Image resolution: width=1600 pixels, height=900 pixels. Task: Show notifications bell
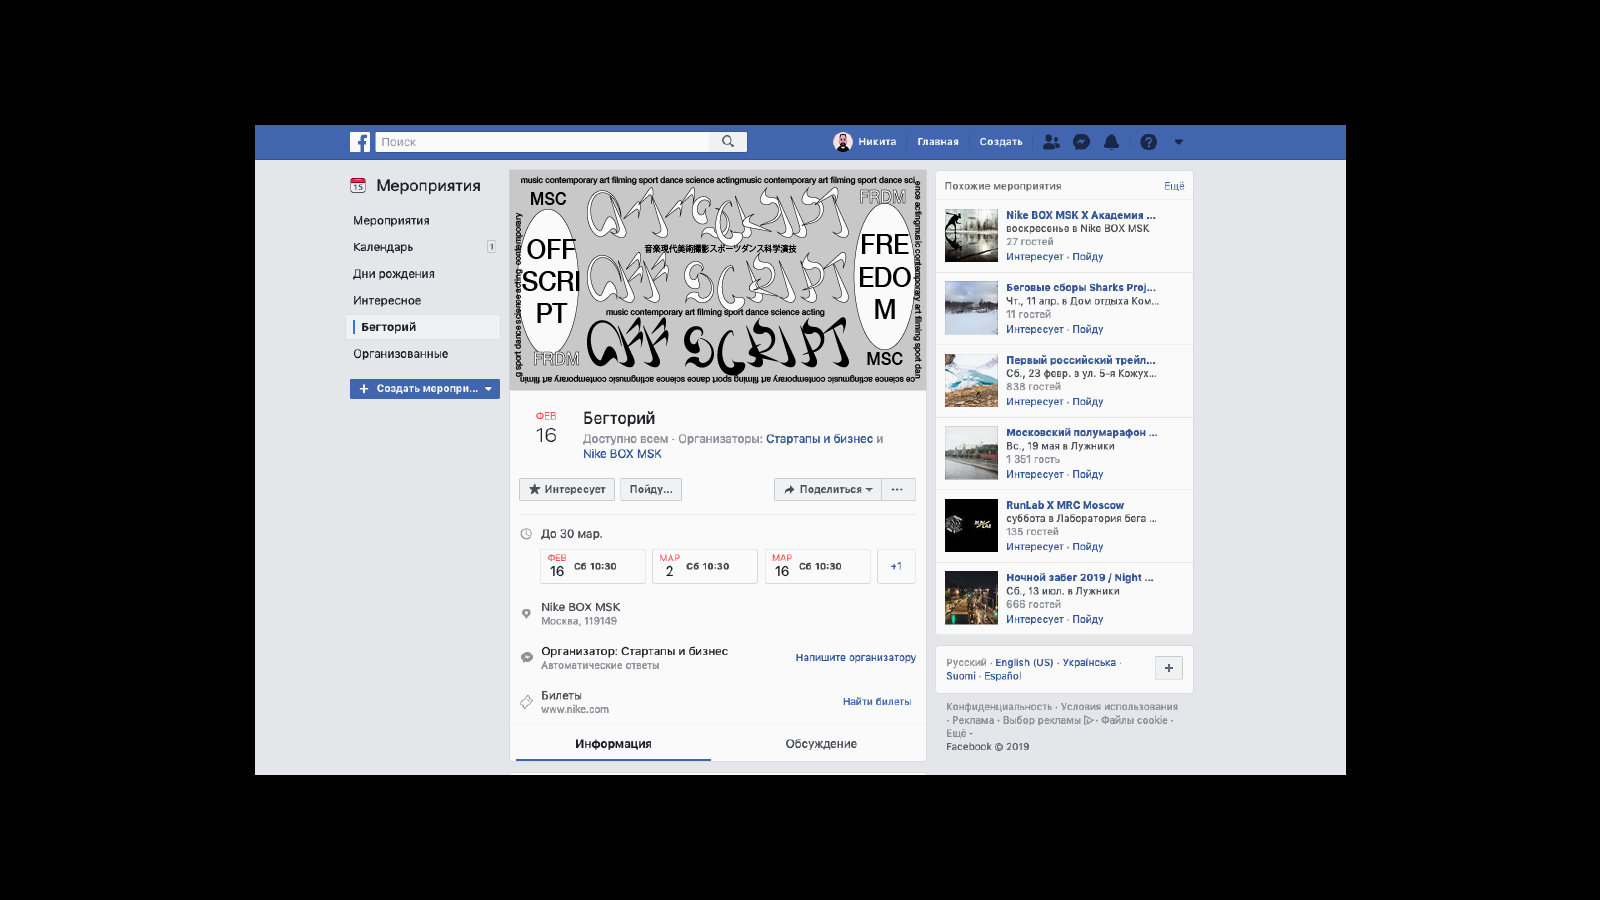click(1111, 142)
